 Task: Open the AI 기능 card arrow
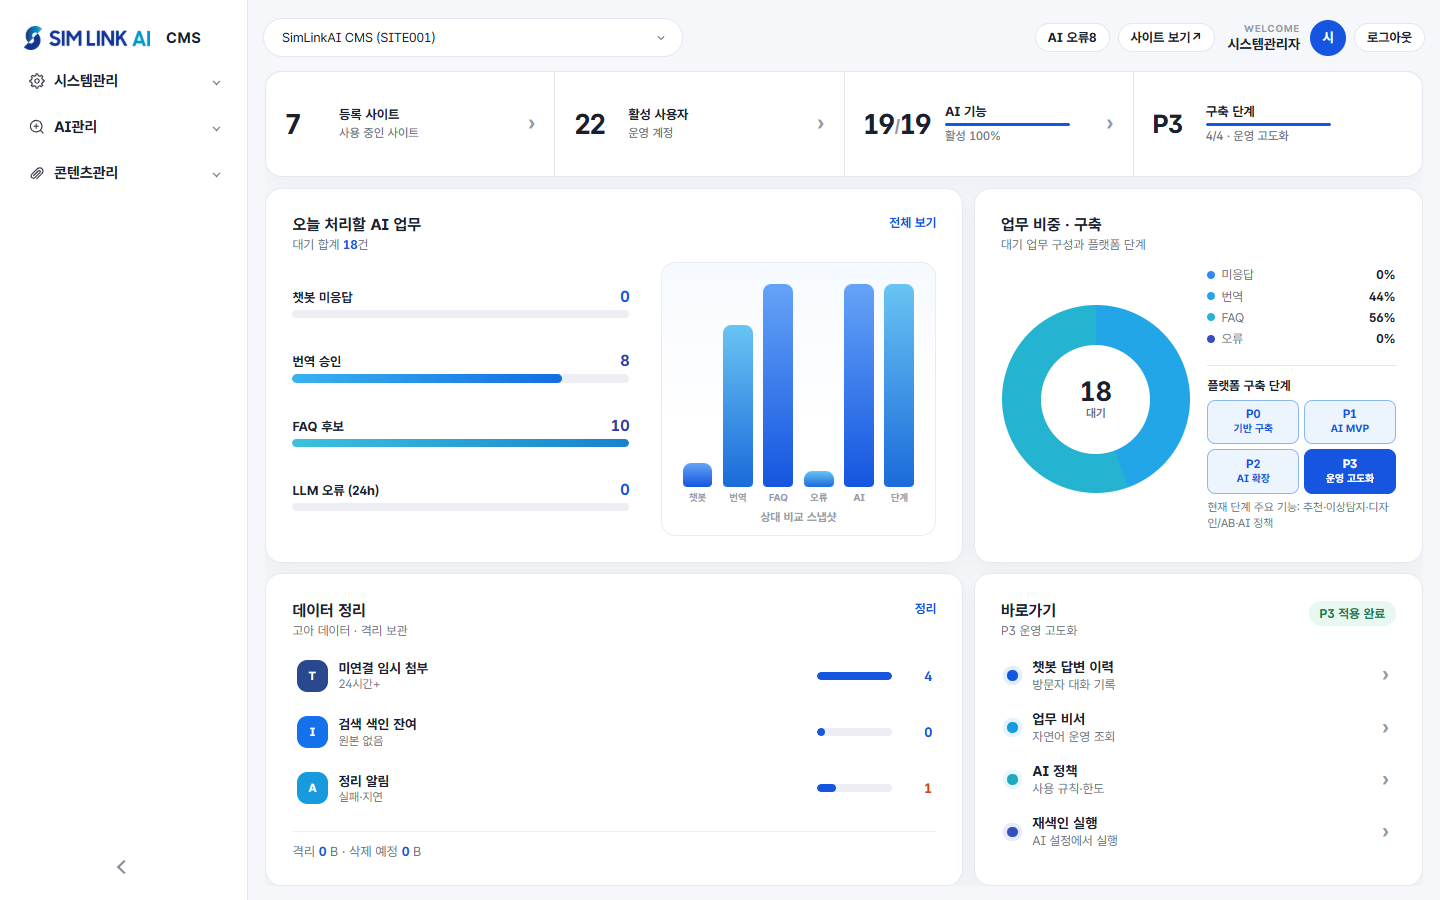(1110, 124)
